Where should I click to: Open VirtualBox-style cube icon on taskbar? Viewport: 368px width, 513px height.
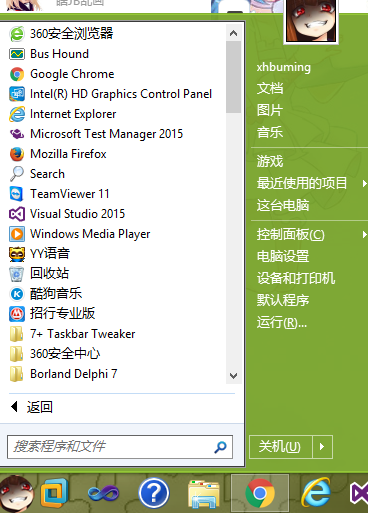pos(55,493)
